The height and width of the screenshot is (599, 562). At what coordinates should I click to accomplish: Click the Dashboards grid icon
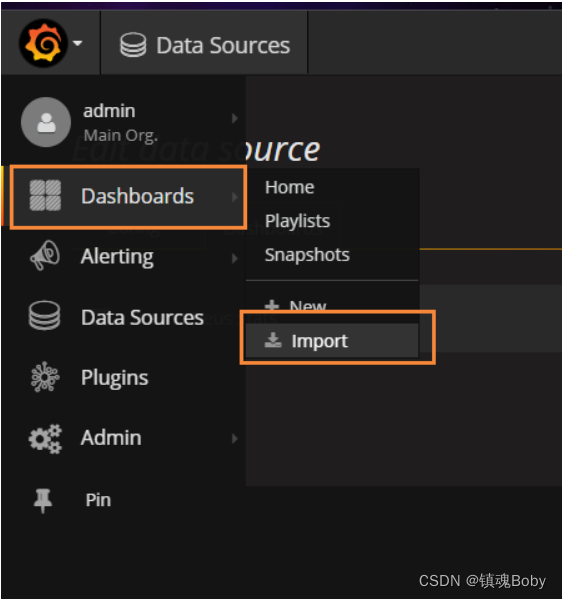click(x=45, y=196)
